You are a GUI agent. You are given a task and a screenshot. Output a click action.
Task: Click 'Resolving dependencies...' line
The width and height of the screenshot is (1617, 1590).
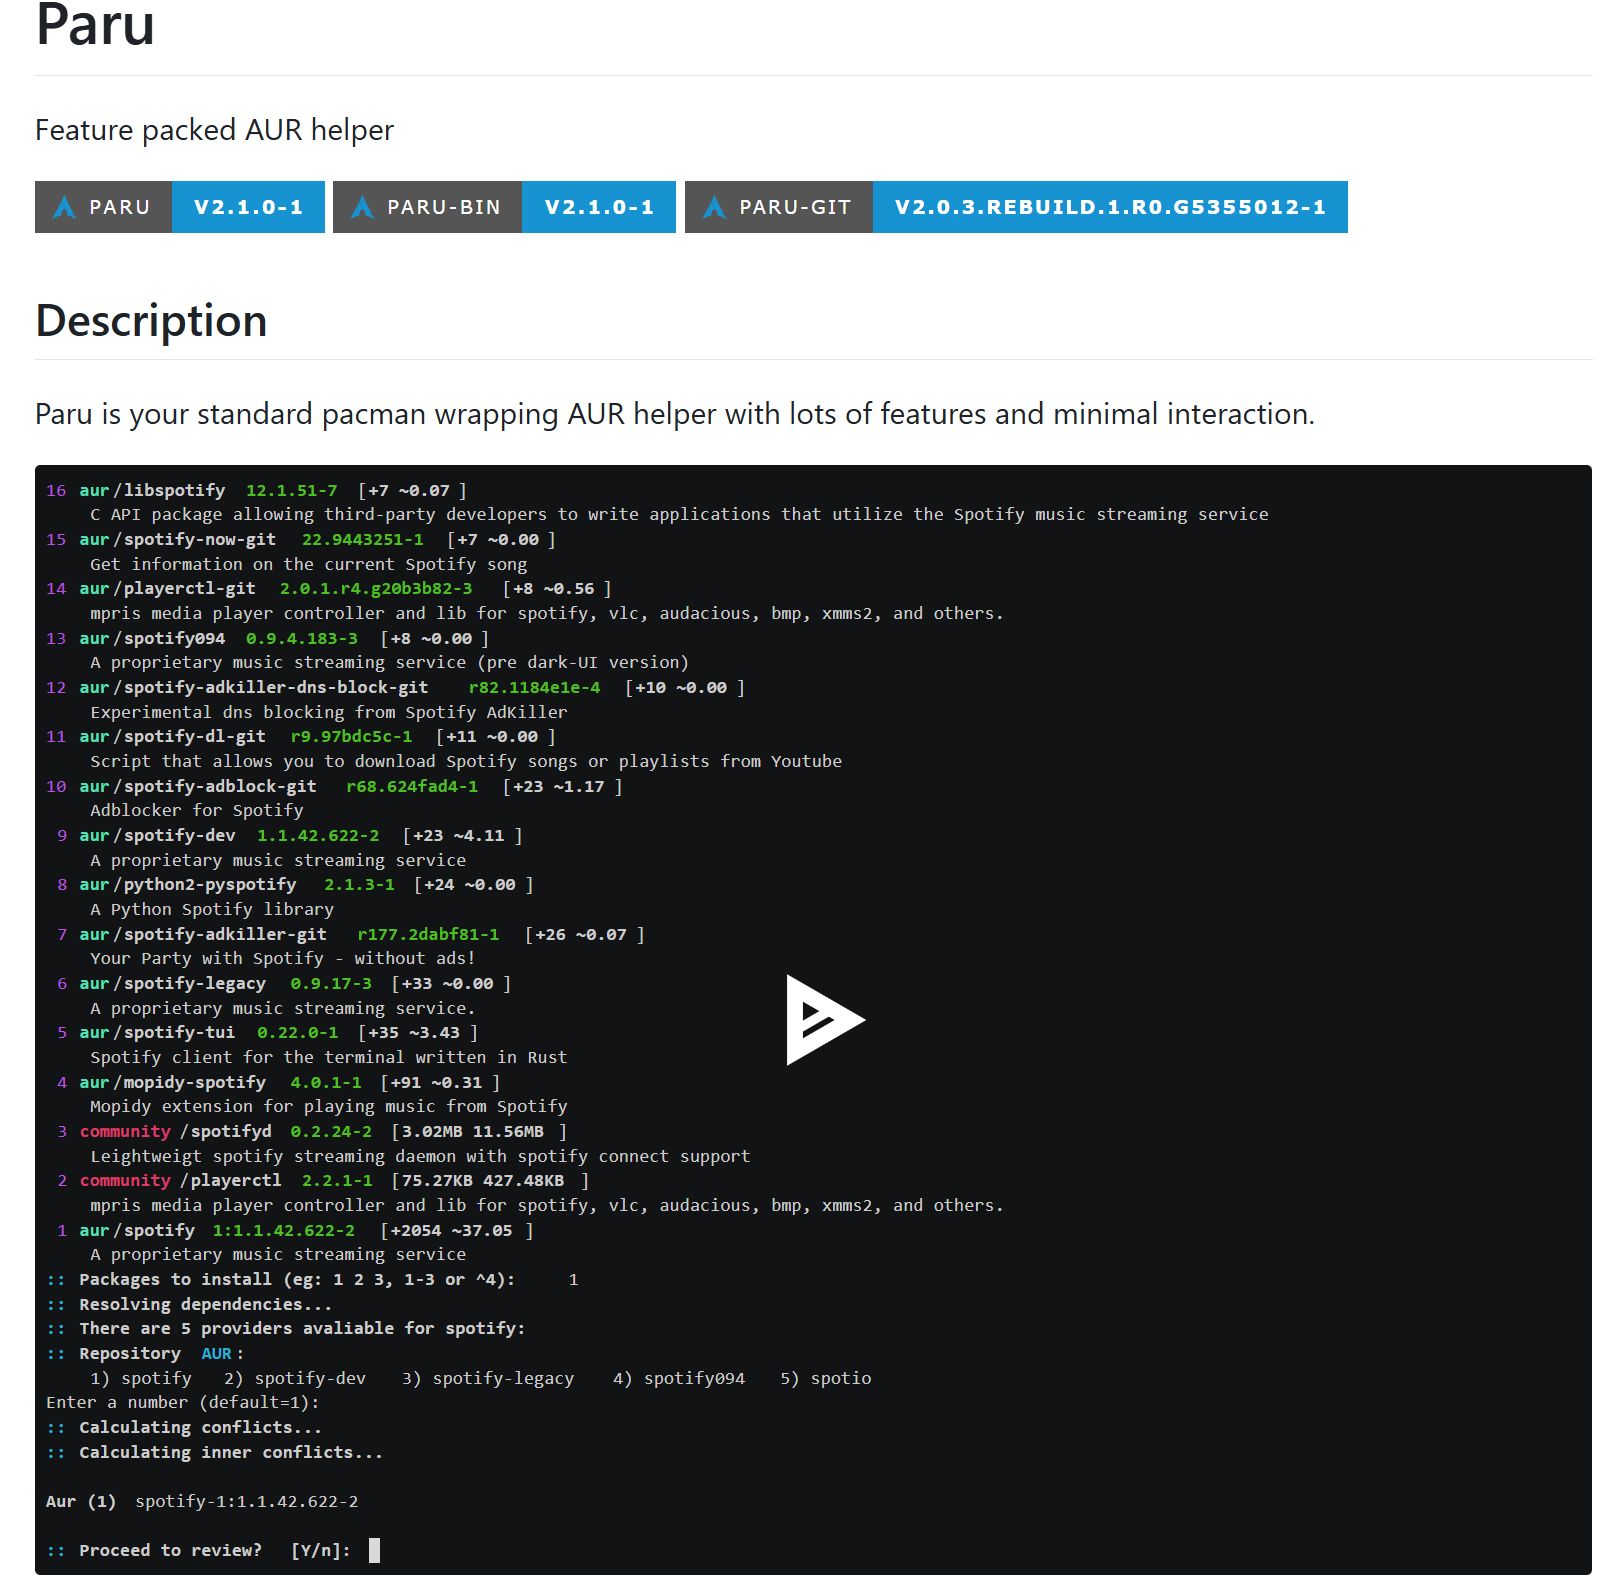click(189, 1304)
